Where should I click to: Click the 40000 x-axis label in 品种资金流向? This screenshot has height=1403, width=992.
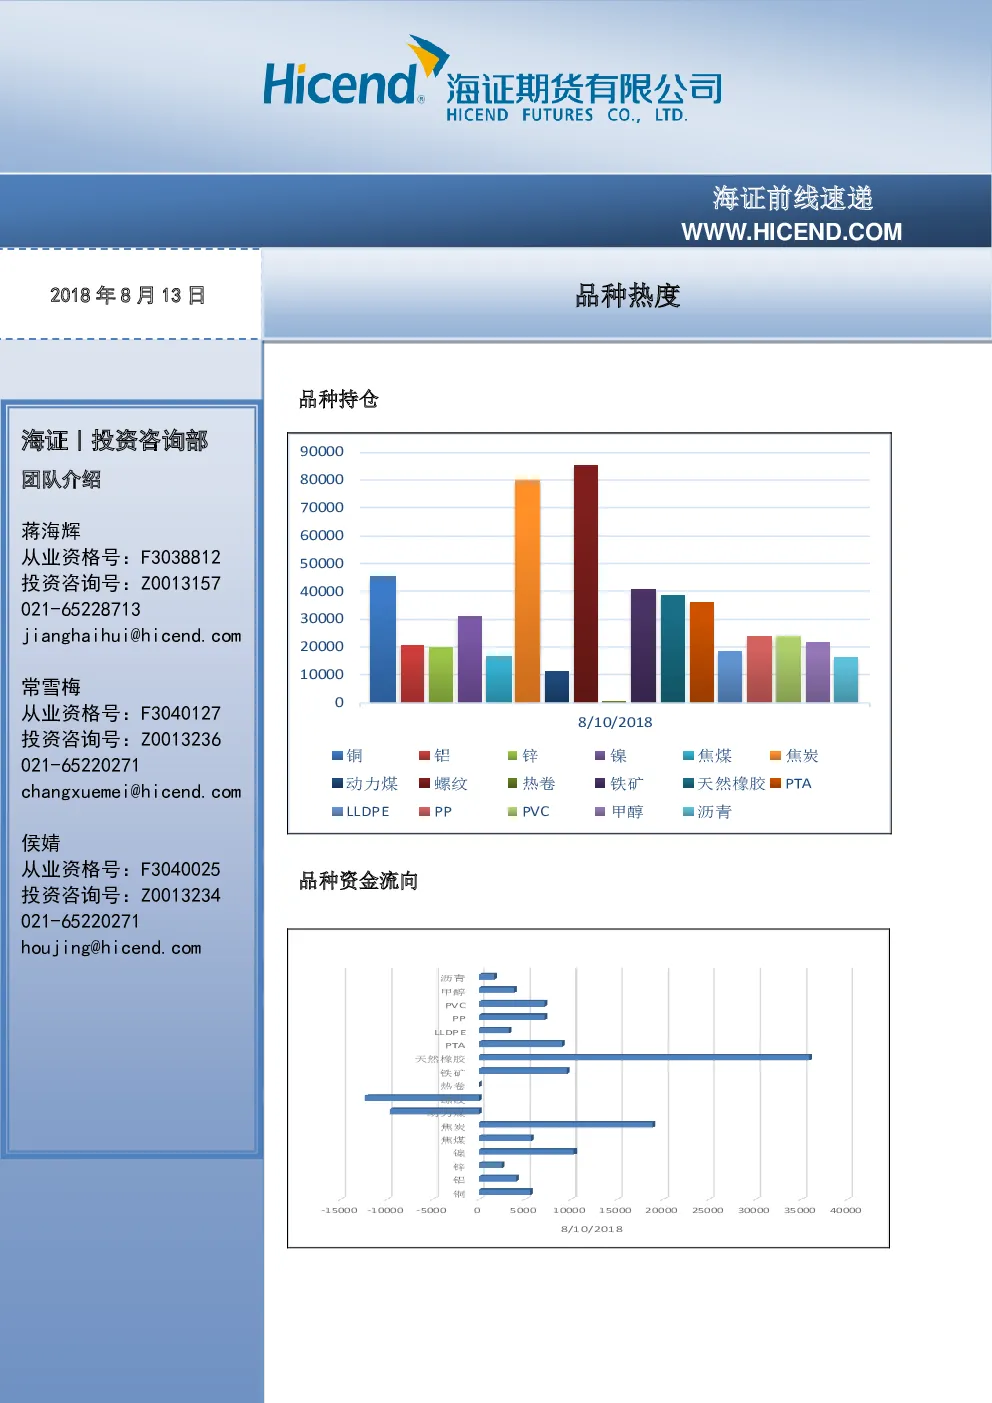[846, 1210]
